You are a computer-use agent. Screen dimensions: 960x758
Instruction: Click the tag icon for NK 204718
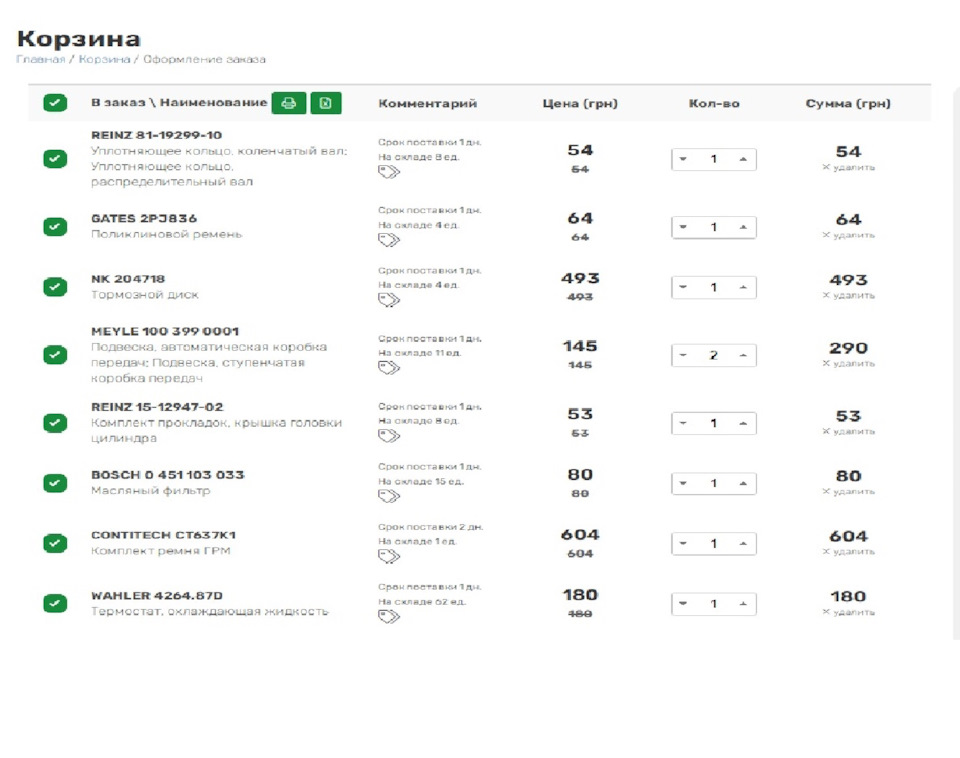389,300
